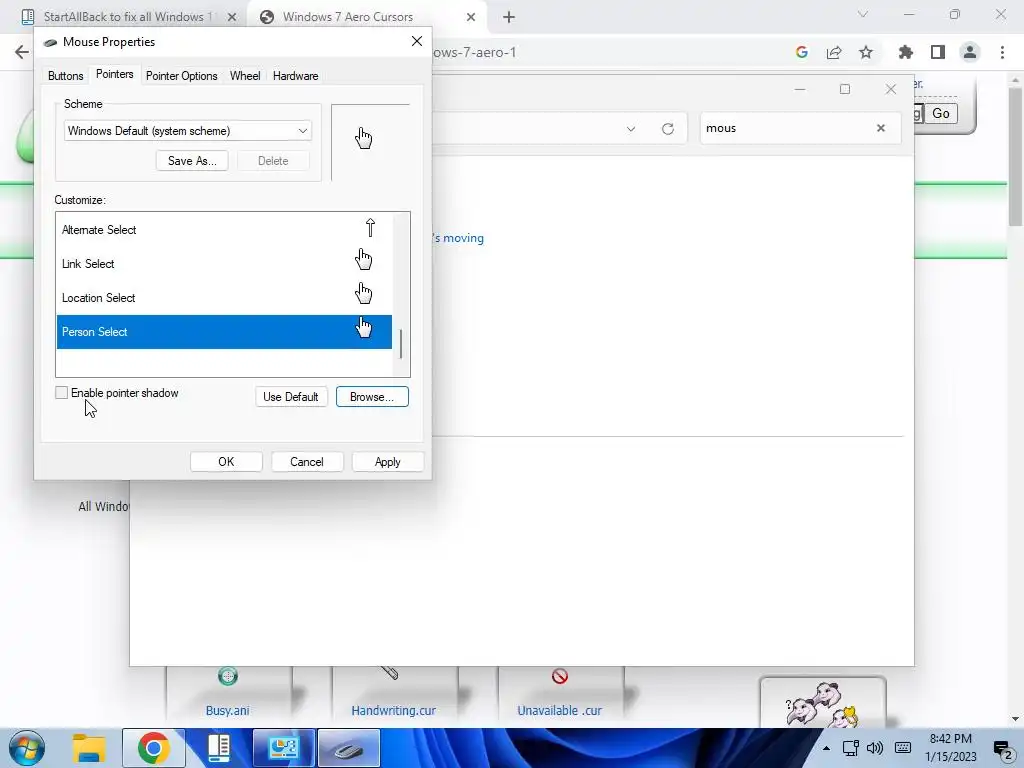Expand the address bar history dropdown
This screenshot has width=1024, height=768.
631,129
